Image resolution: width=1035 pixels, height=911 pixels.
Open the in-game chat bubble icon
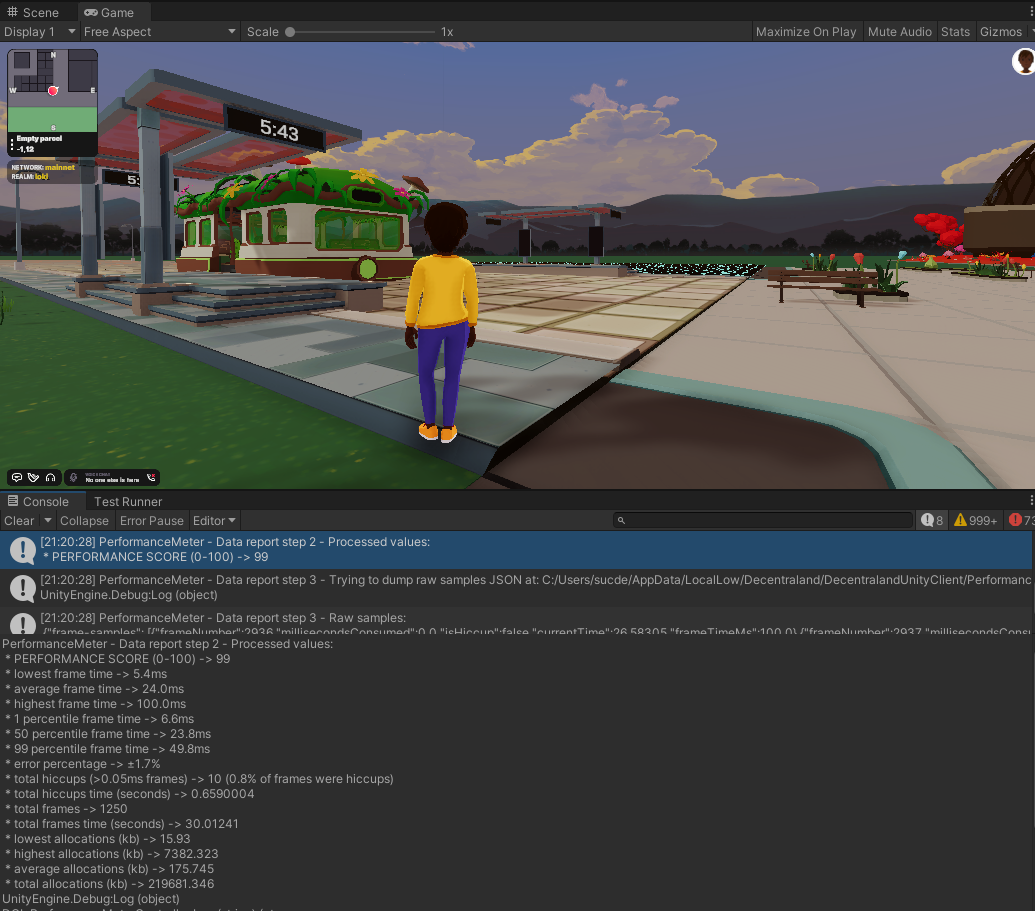point(17,477)
